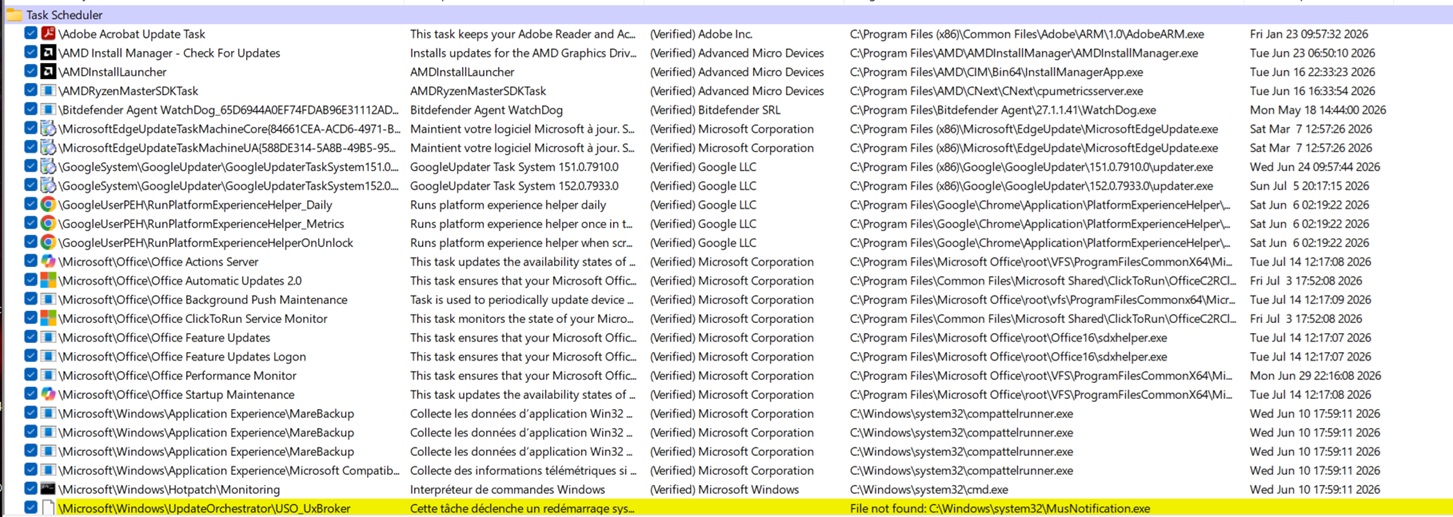
Task: Click description 'Task is used to periodically update device'
Action: (x=522, y=300)
